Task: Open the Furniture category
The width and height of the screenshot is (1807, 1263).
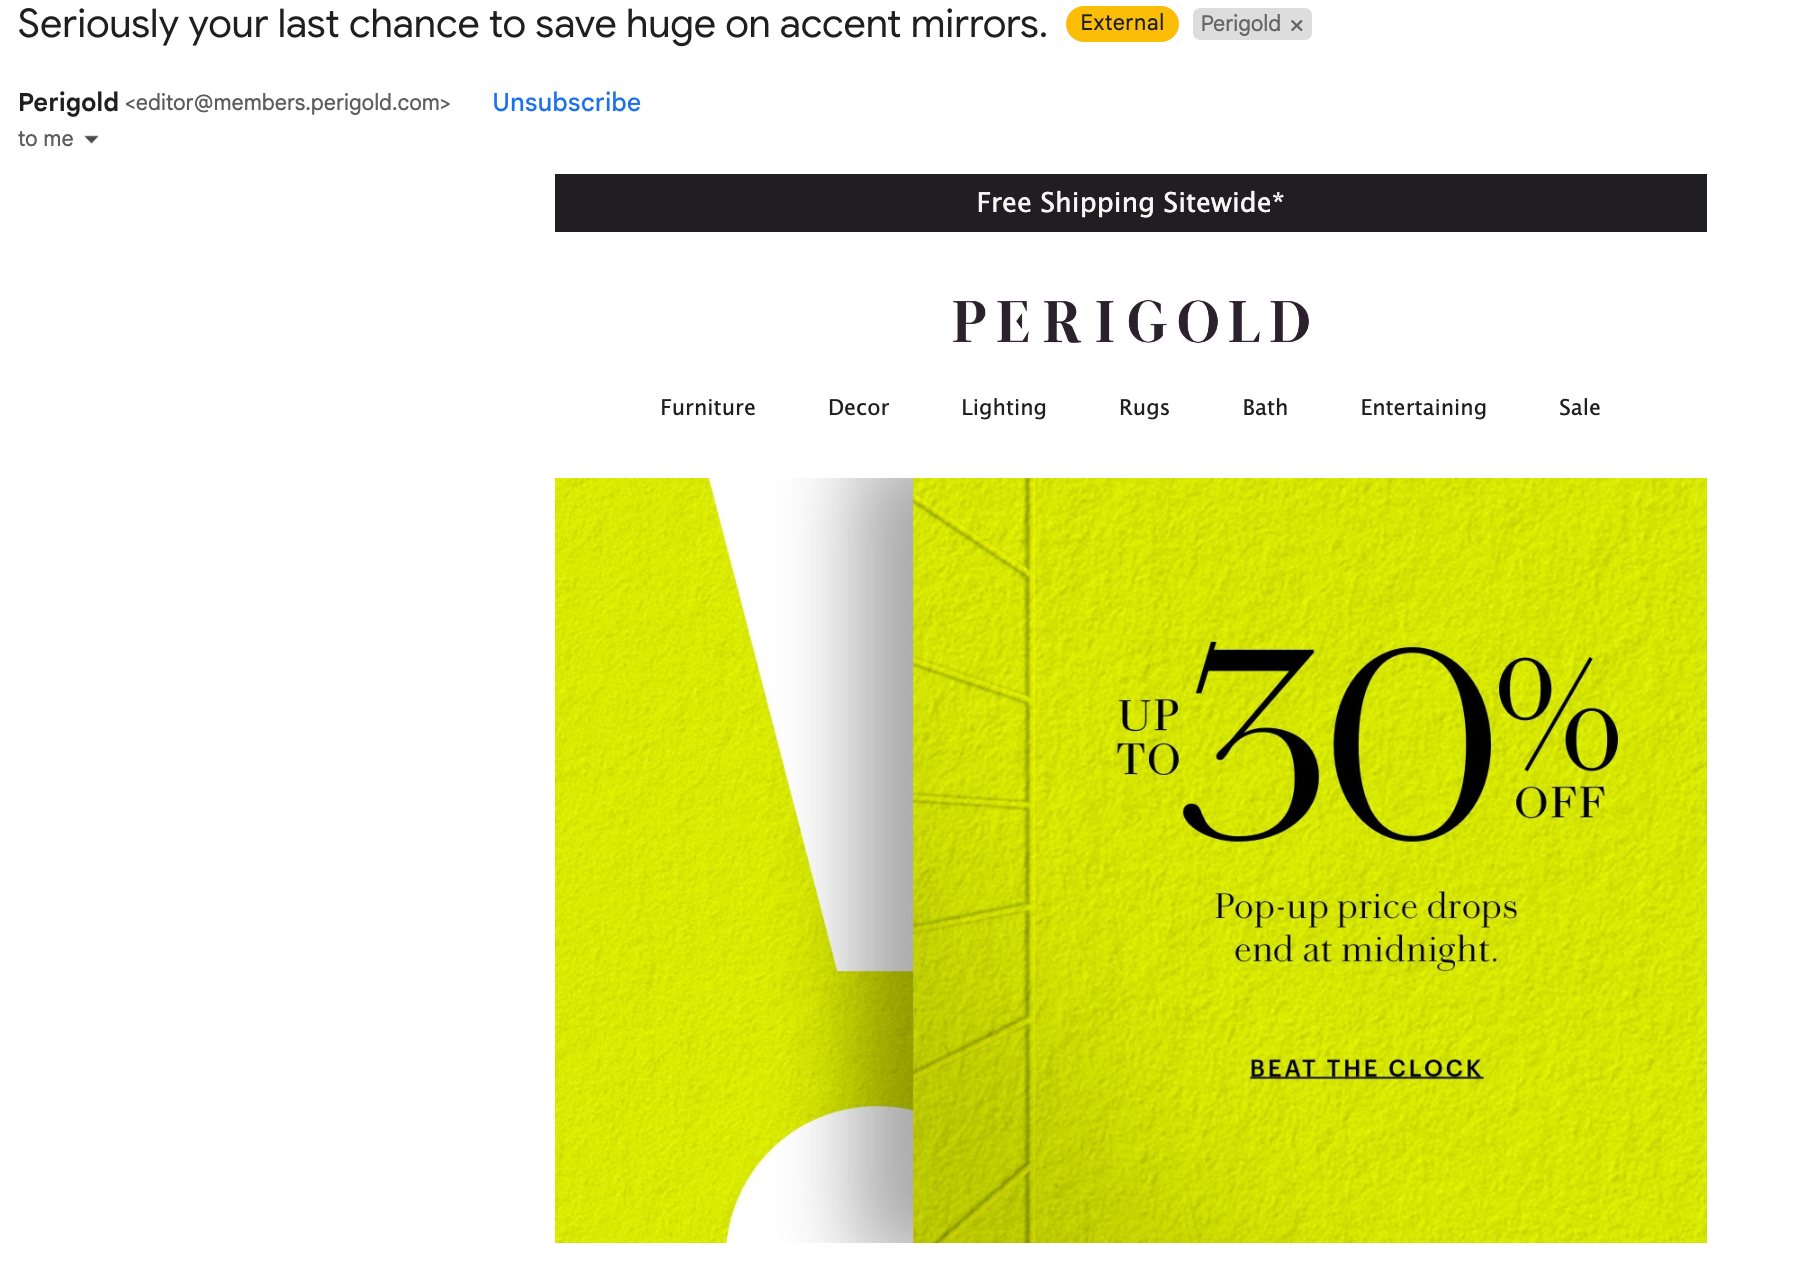Action: [707, 407]
